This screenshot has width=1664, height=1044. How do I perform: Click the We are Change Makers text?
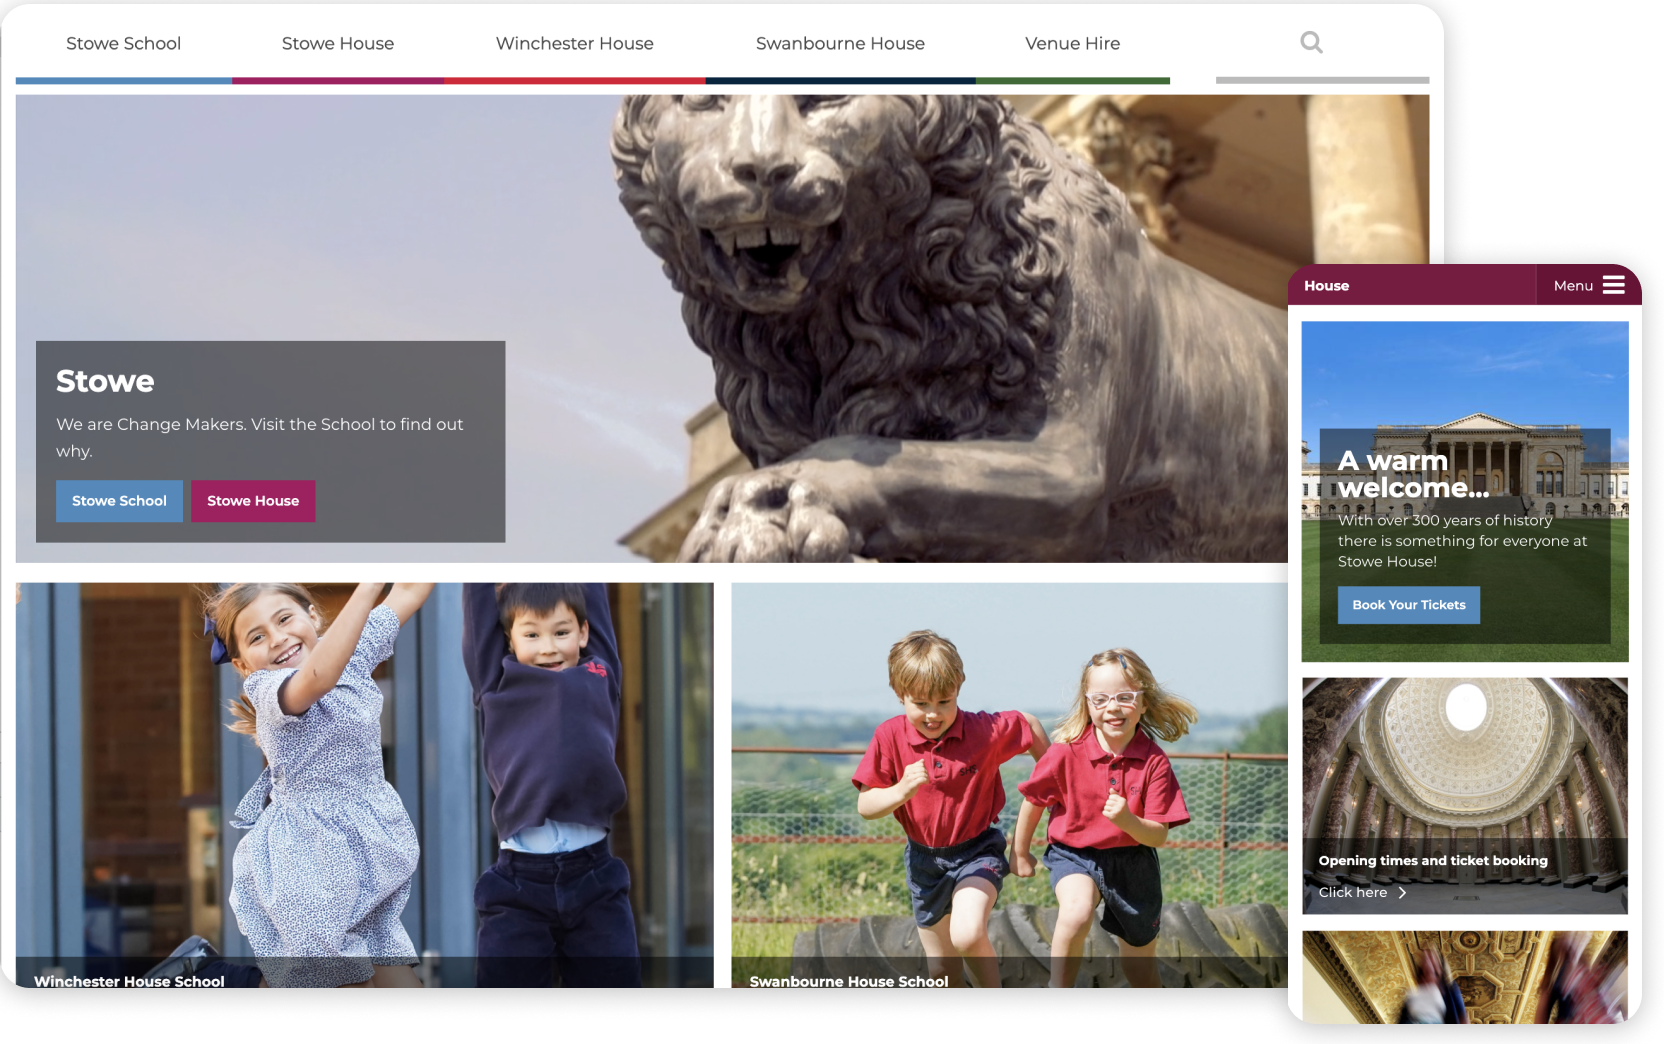point(260,437)
